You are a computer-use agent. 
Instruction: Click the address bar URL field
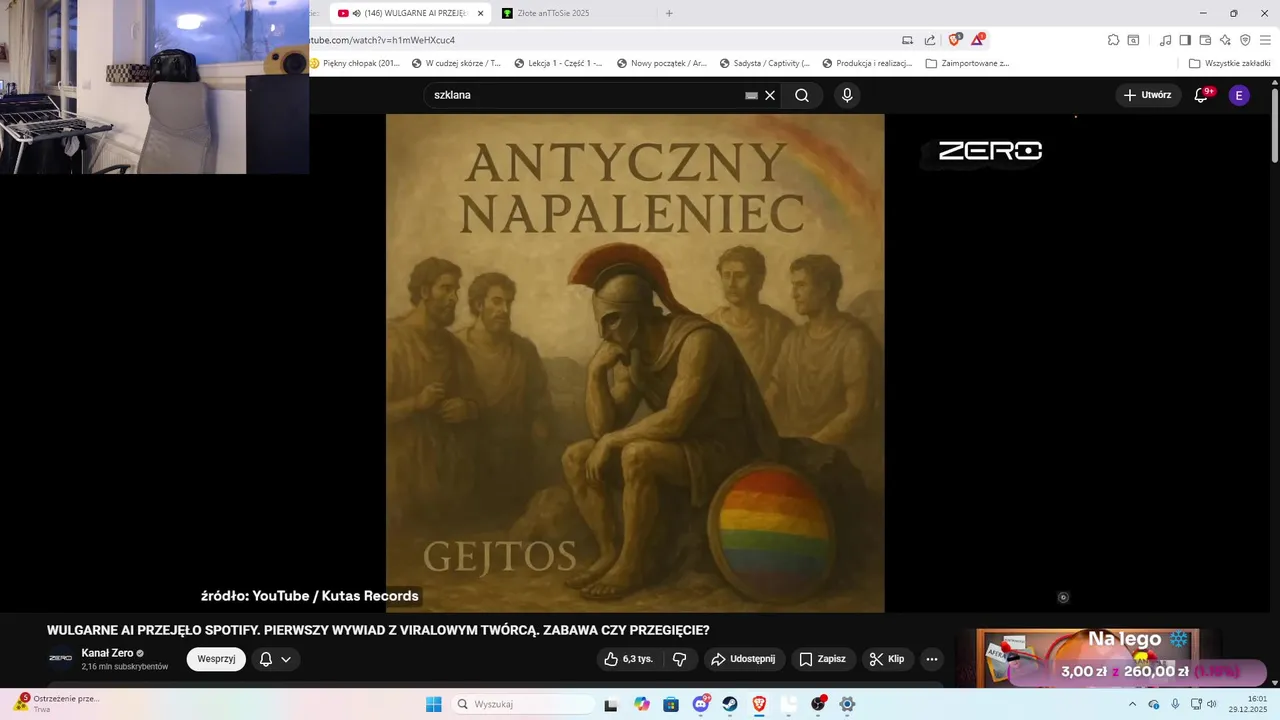click(x=600, y=40)
